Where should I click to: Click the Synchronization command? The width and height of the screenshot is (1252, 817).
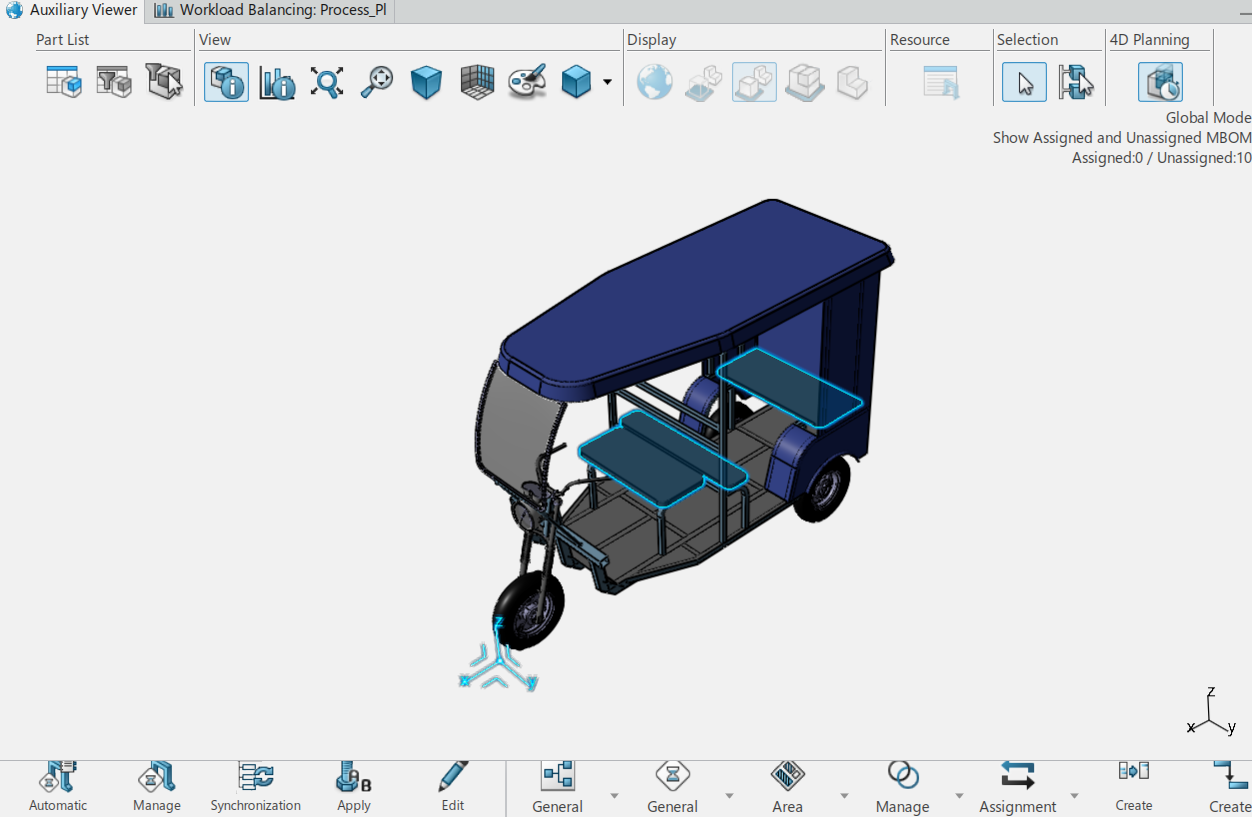click(255, 788)
